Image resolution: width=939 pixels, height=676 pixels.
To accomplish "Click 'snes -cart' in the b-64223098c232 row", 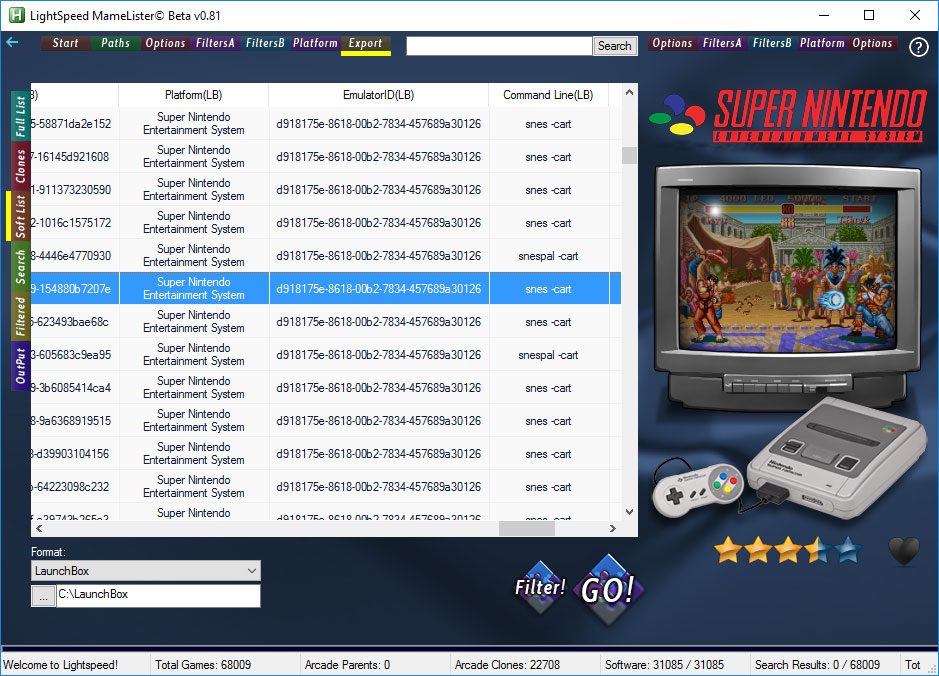I will [548, 486].
